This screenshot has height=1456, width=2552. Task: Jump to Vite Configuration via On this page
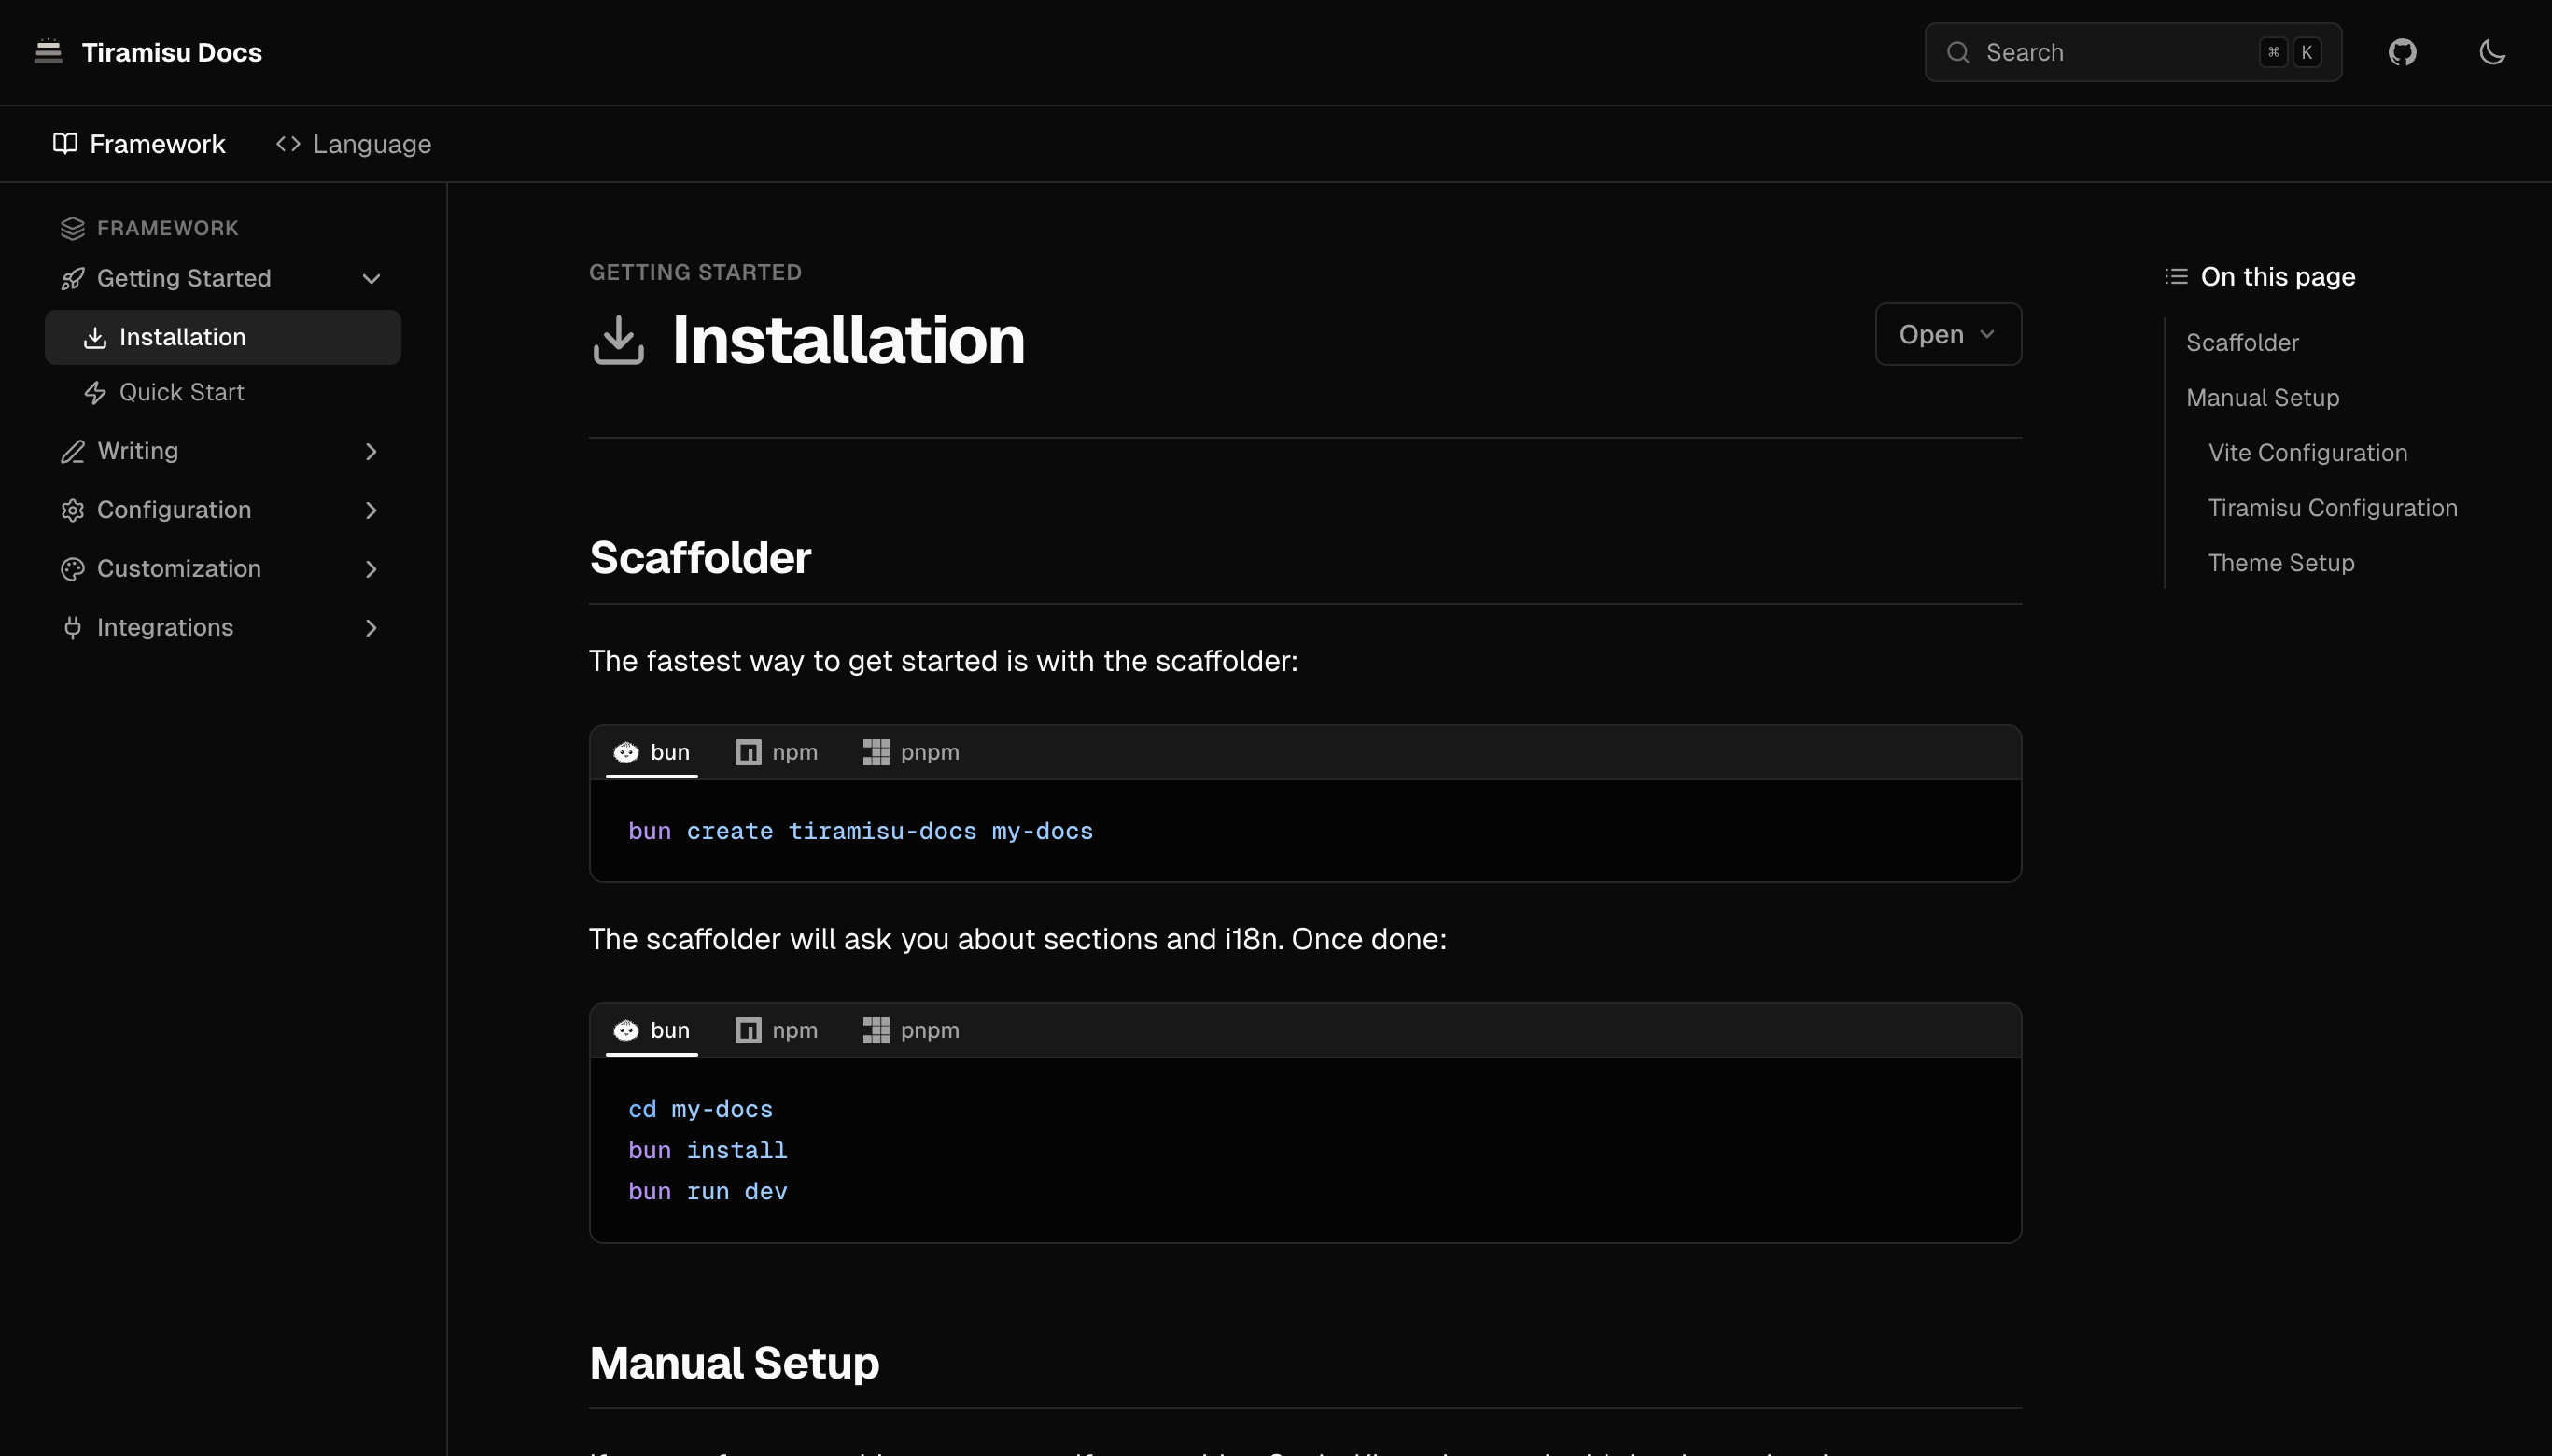[2307, 452]
